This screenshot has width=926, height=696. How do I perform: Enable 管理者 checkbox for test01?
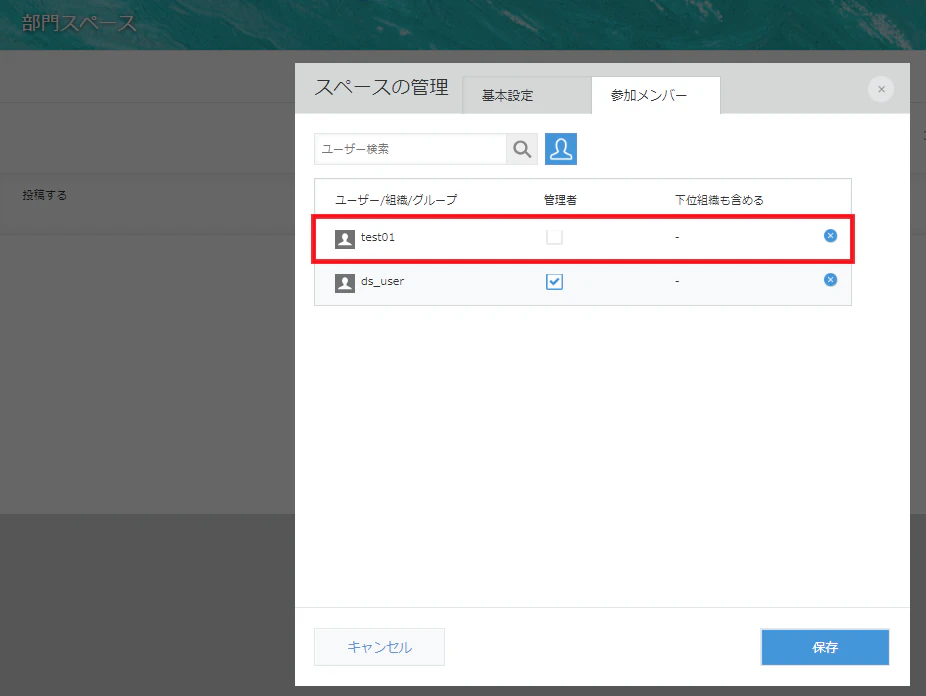(x=554, y=237)
